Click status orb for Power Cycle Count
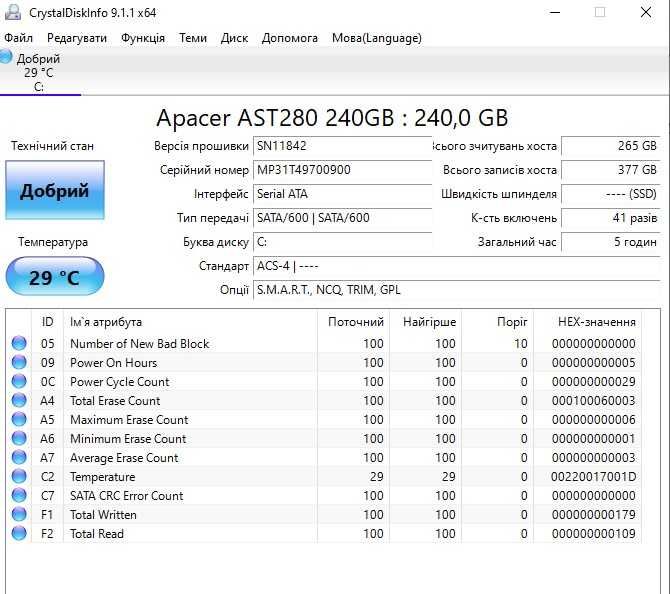The width and height of the screenshot is (670, 594). click(x=19, y=381)
